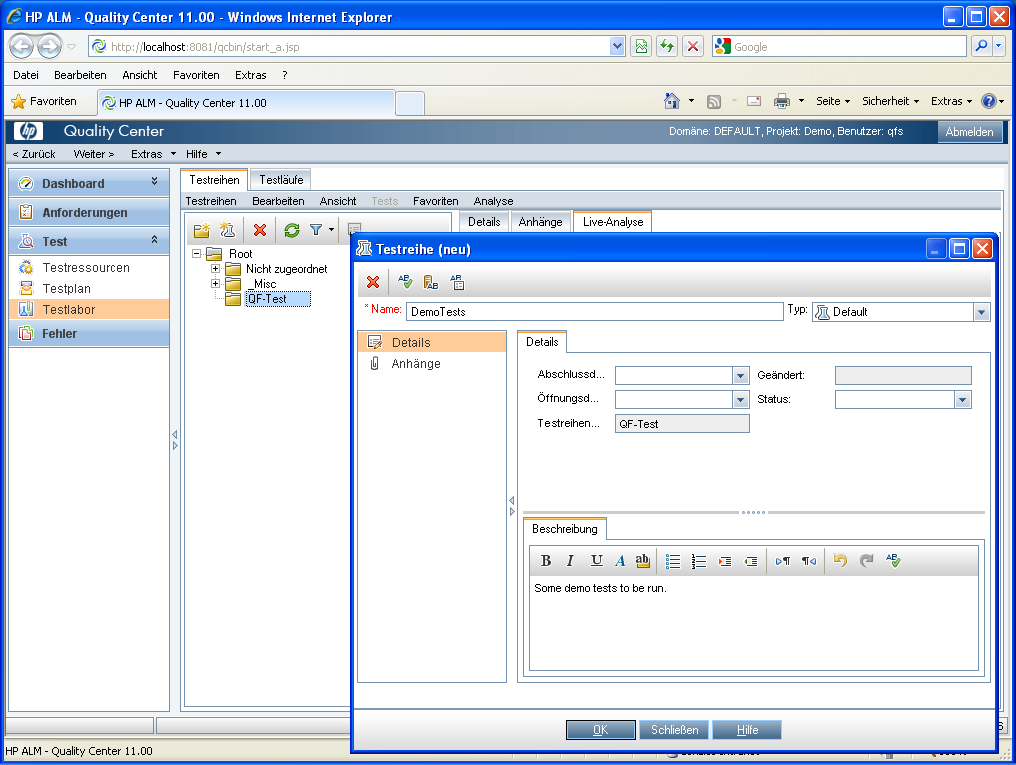Click the Abmelden button

(x=969, y=132)
